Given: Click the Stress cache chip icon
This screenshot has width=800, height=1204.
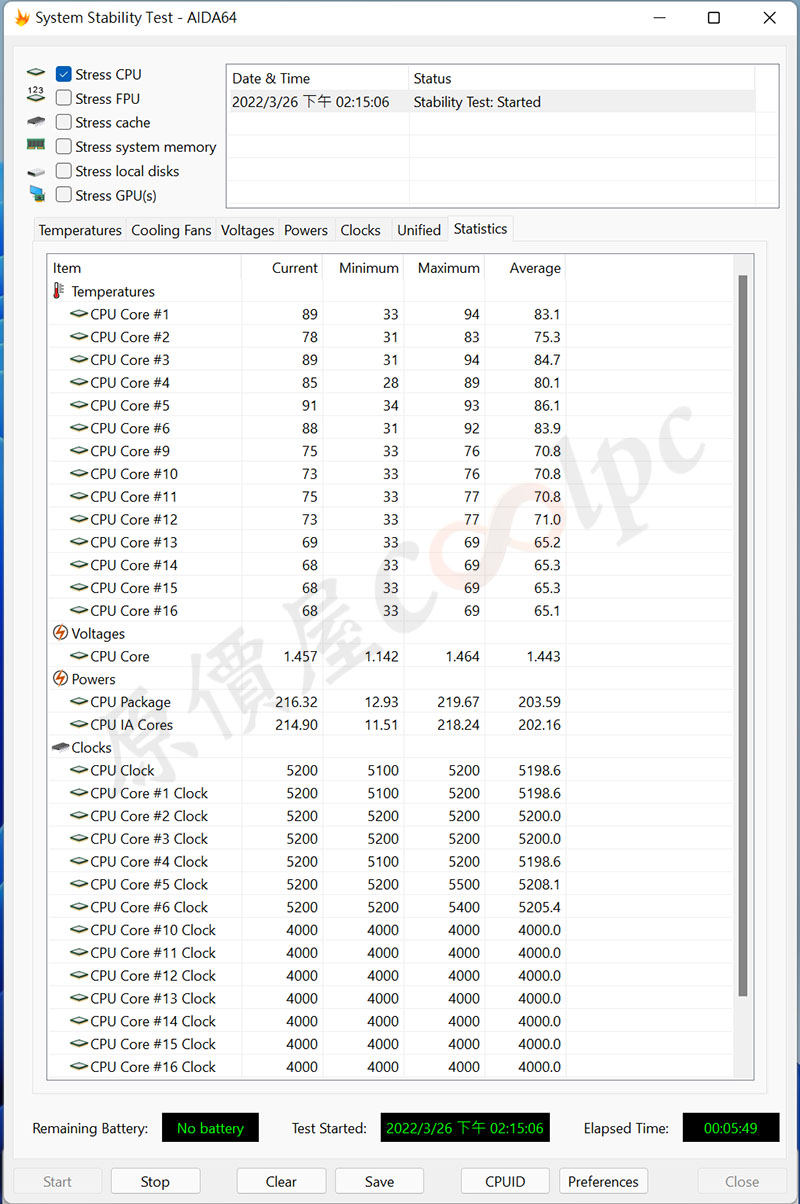Looking at the screenshot, I should click(36, 122).
